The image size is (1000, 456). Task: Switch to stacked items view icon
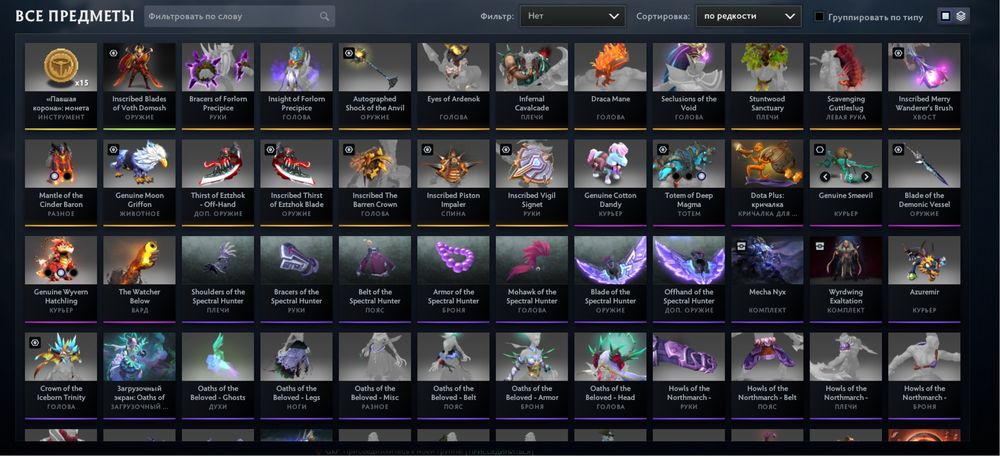[960, 16]
